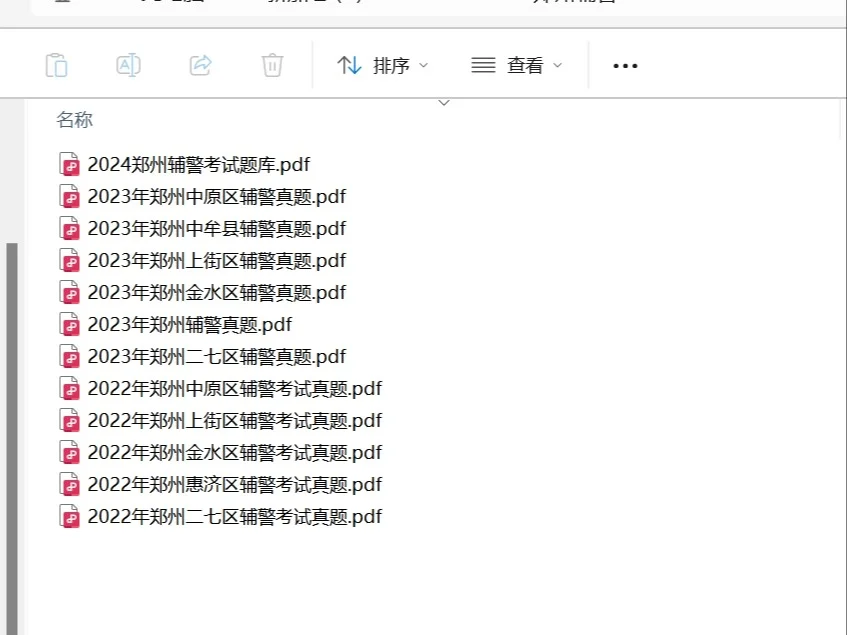847x635 pixels.
Task: Click PDF icon of 2023年郑州中原区辅警真题
Action: coord(70,196)
